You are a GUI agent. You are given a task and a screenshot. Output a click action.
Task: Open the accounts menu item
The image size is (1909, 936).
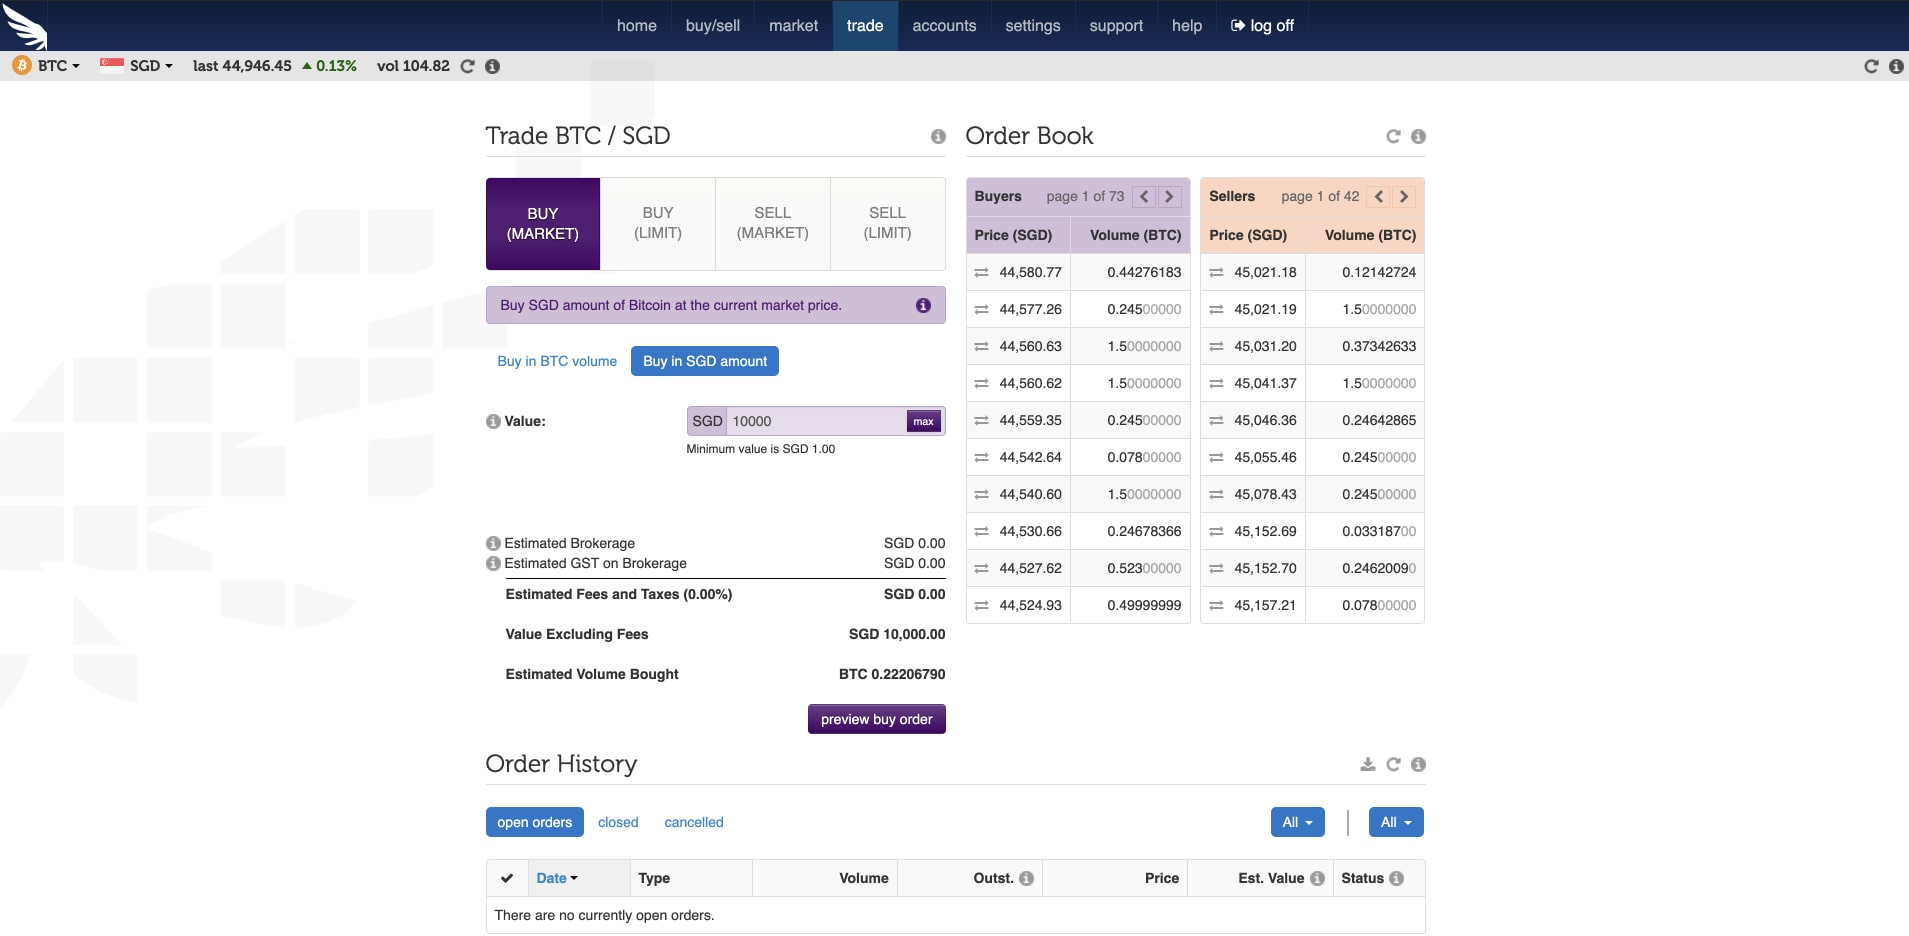tap(944, 26)
